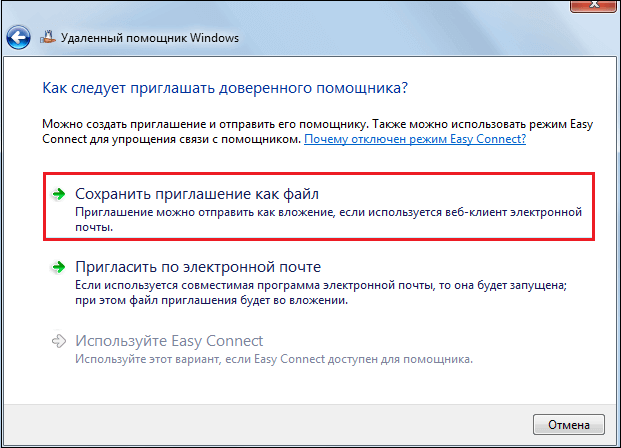621x448 pixels.
Task: Click description starting Приглашение можно отправить как вложение
Action: tap(328, 219)
